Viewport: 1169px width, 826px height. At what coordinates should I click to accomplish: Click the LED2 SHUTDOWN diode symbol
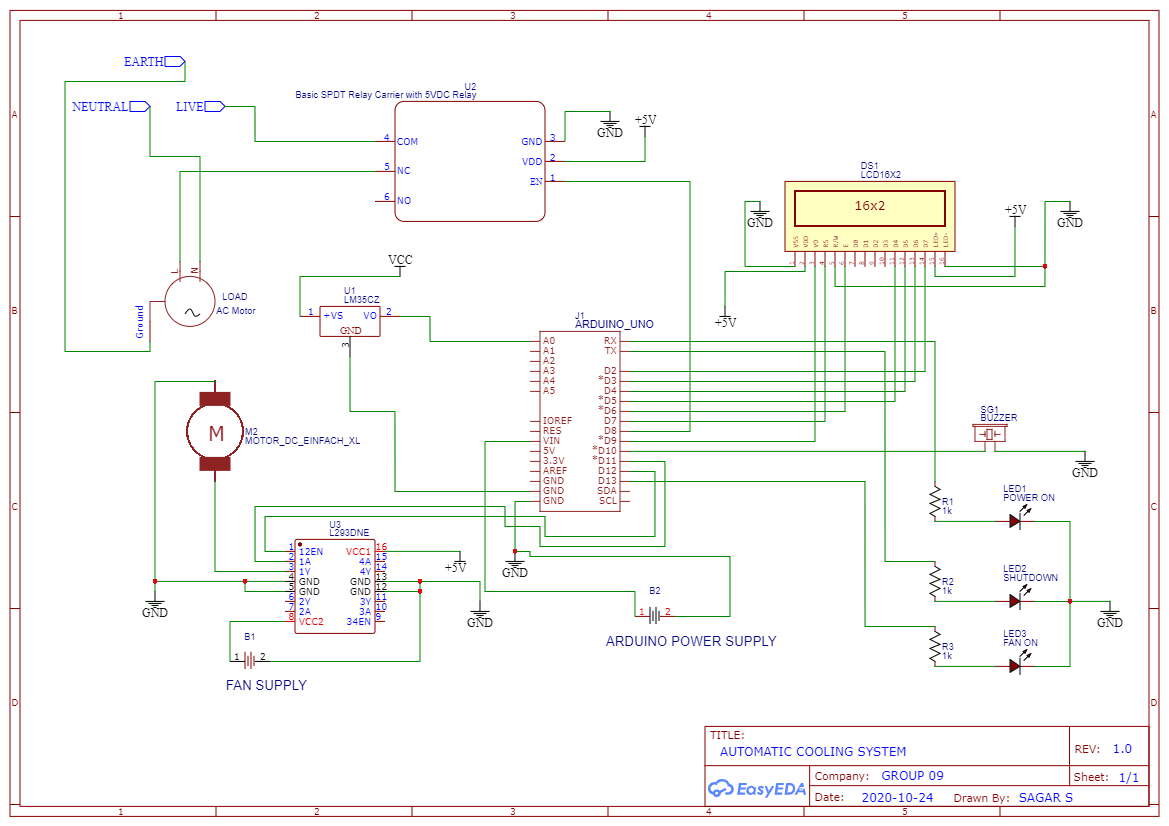1016,601
